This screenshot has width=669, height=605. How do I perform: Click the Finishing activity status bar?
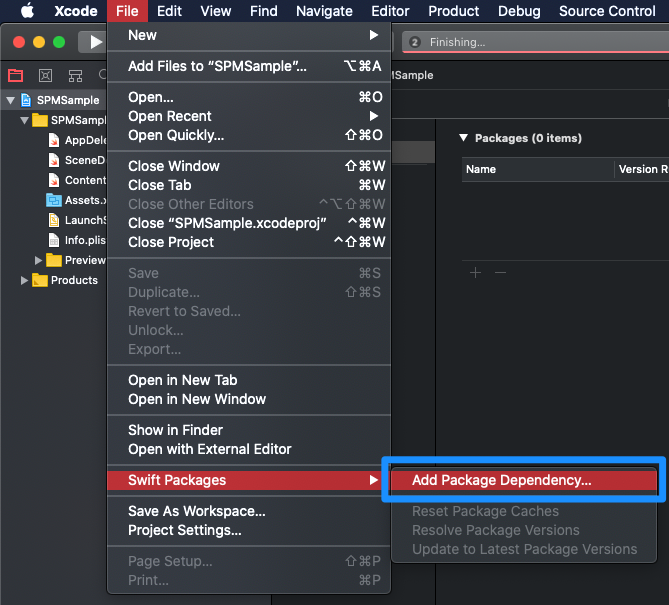click(535, 42)
